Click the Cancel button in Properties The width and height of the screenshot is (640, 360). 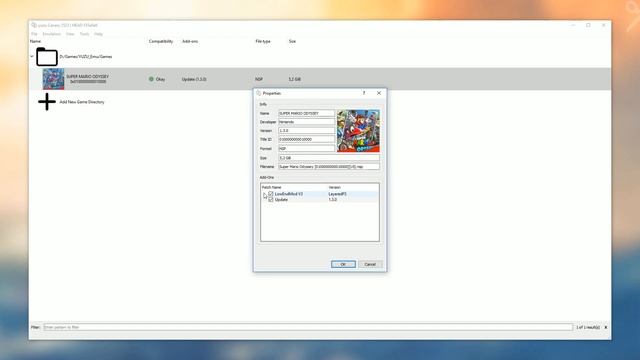pos(370,264)
